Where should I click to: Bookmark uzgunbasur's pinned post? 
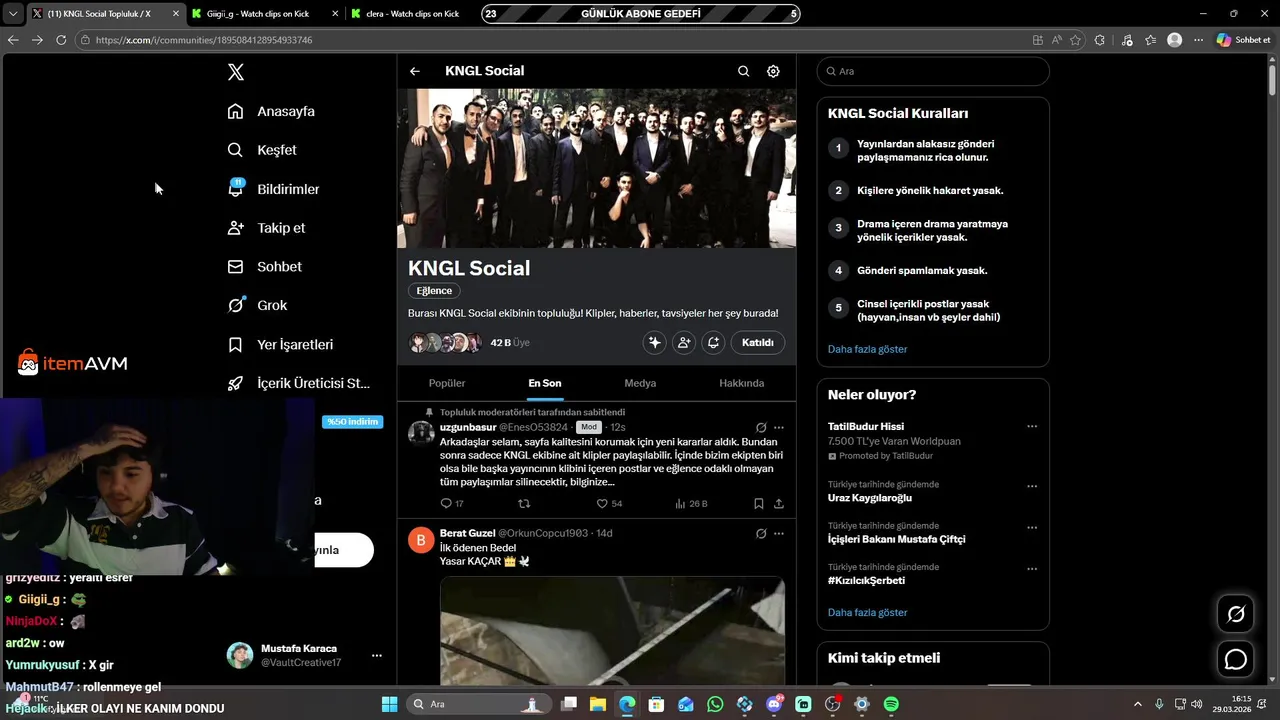(x=759, y=504)
